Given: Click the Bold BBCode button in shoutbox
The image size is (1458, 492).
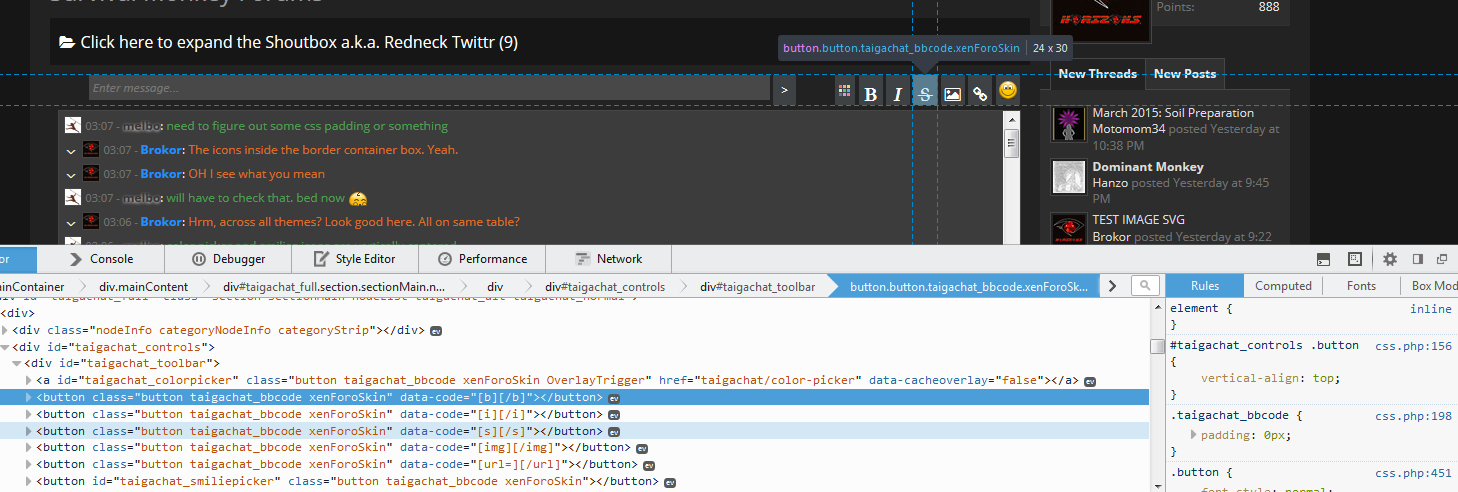Looking at the screenshot, I should pyautogui.click(x=871, y=93).
